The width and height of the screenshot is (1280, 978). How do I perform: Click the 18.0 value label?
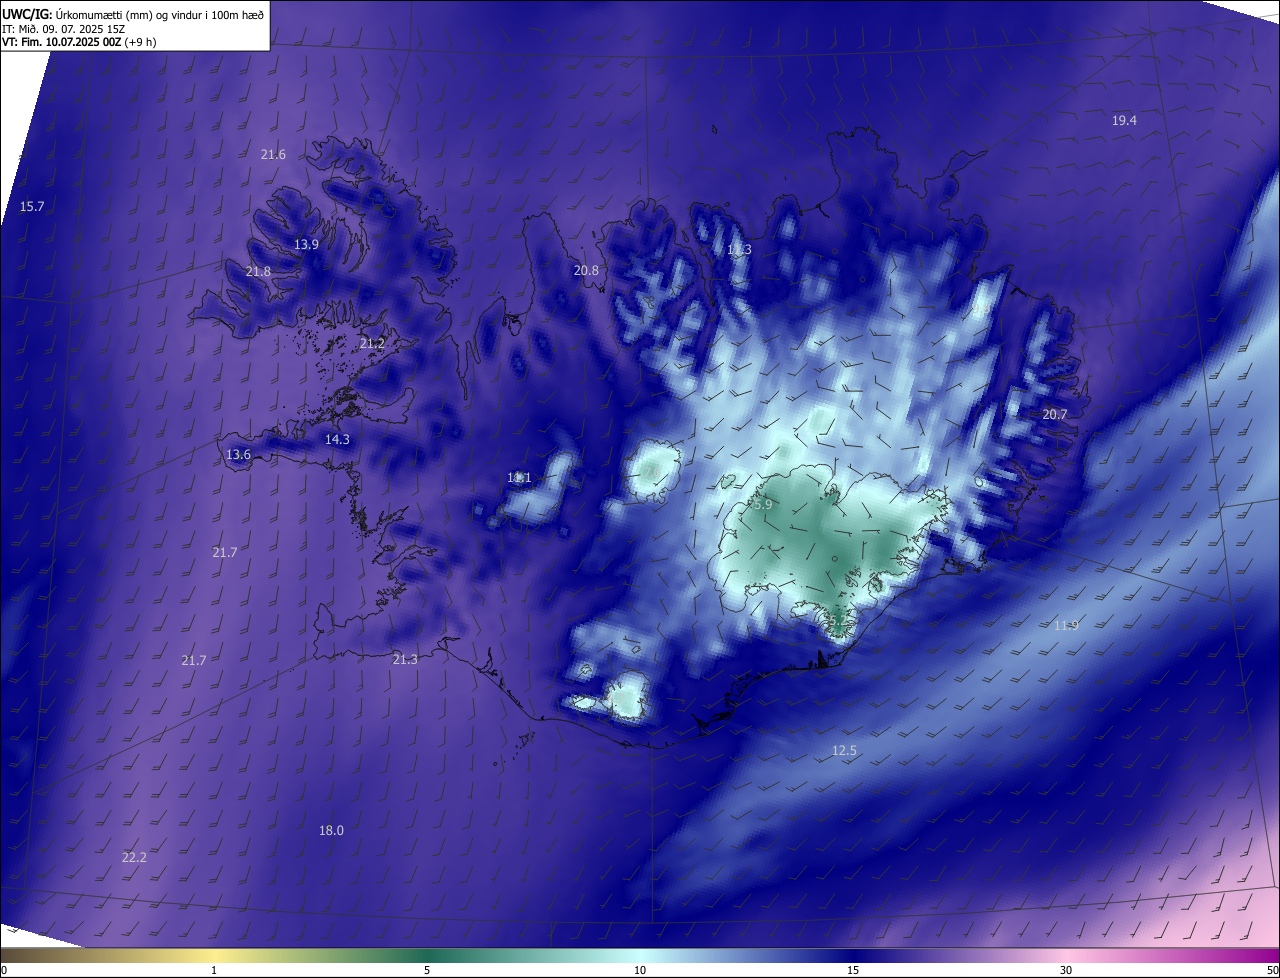coord(331,830)
